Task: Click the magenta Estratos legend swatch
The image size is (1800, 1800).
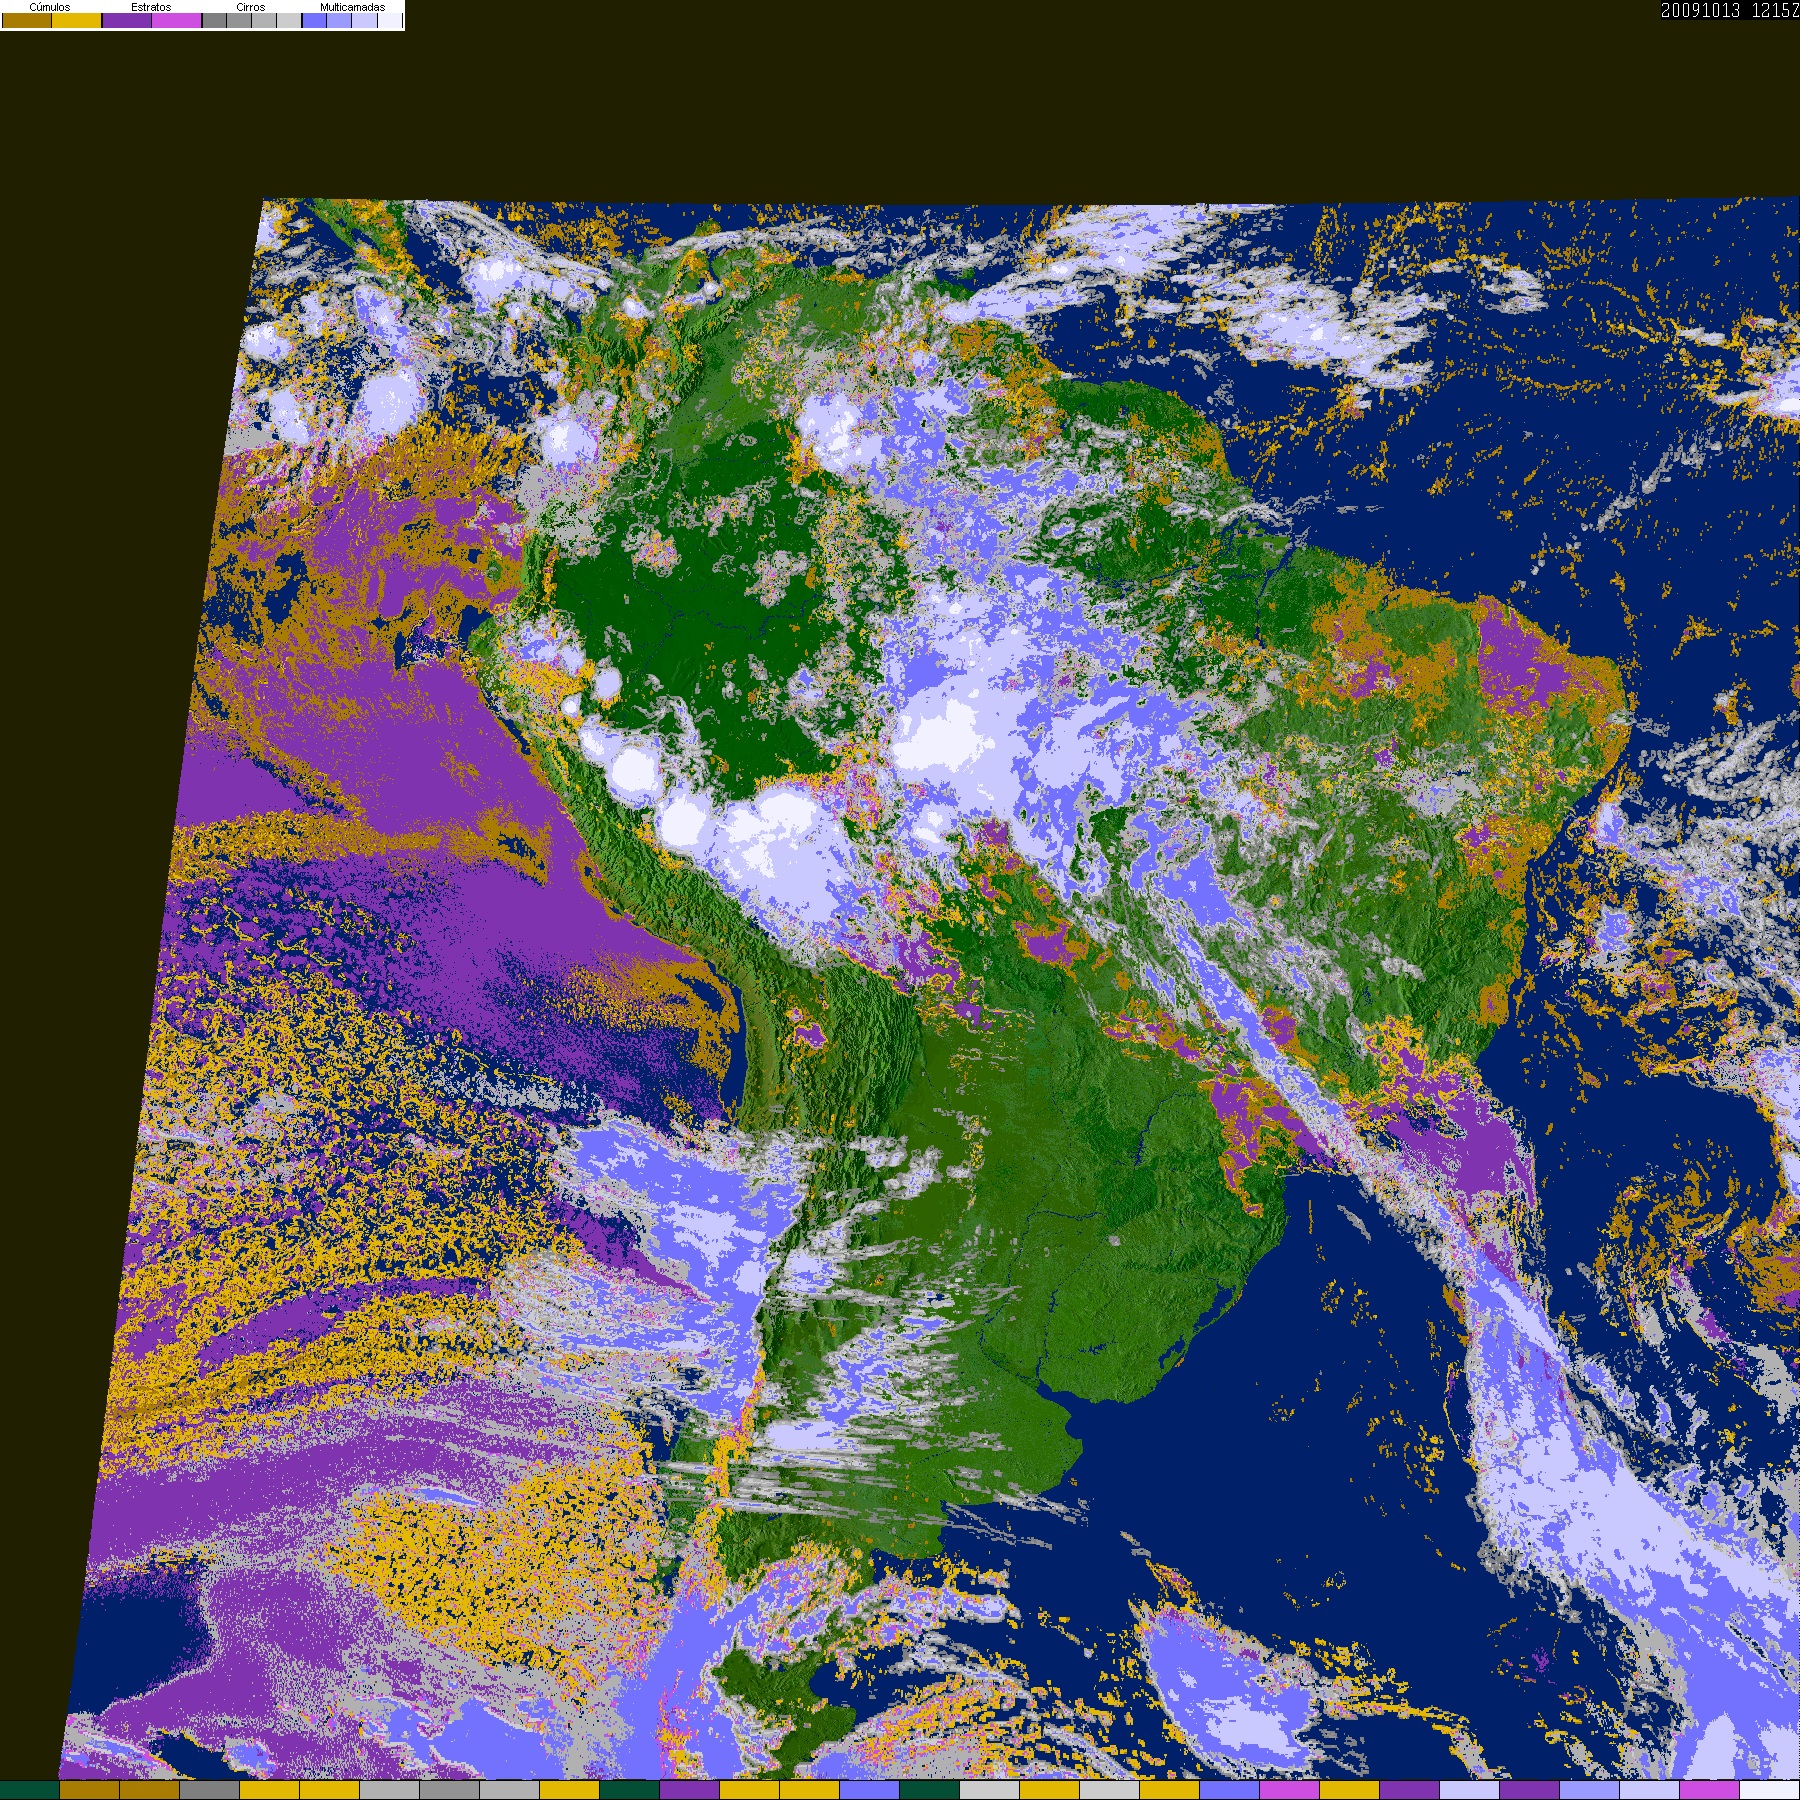Action: pyautogui.click(x=176, y=20)
